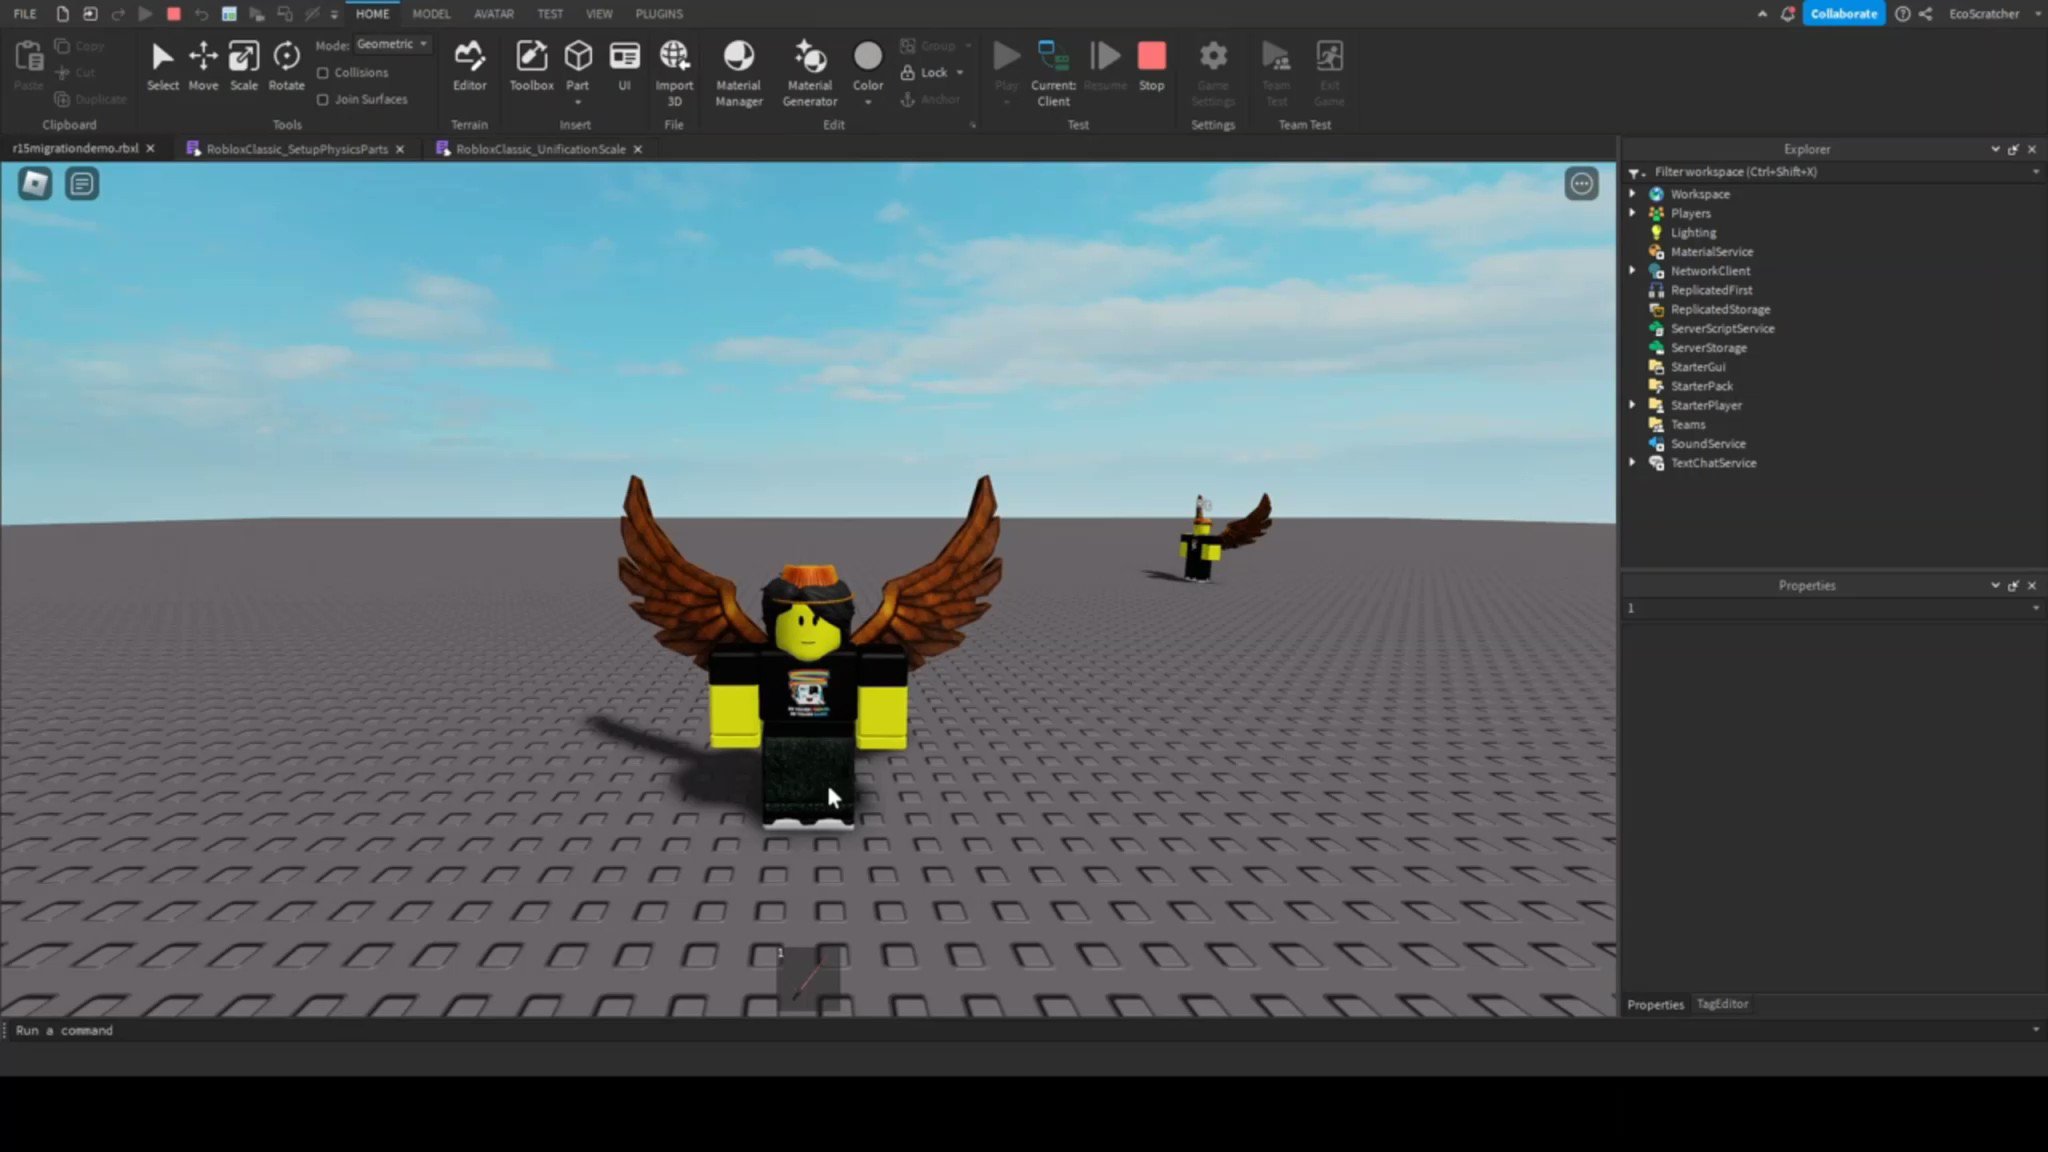2048x1152 pixels.
Task: Activate the Move tool
Action: [203, 66]
